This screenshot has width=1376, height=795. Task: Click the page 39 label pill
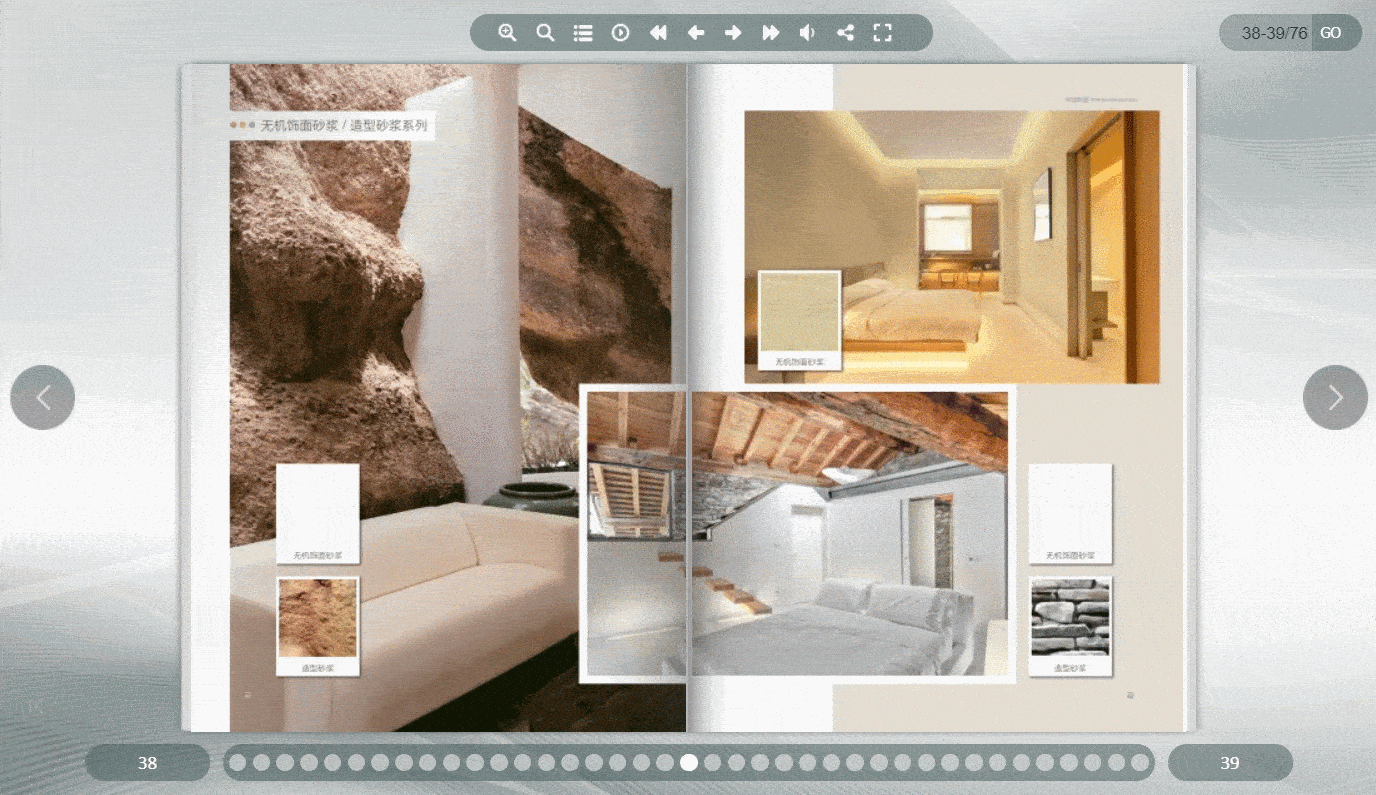point(1230,763)
